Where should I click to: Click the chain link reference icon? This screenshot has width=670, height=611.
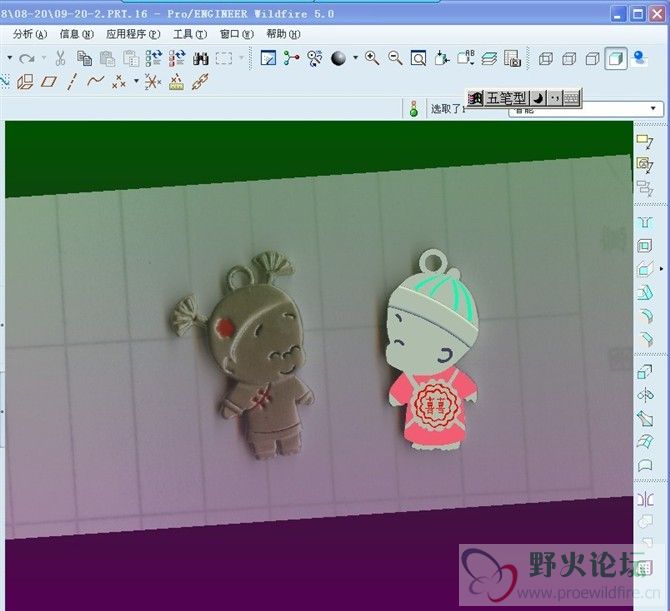[200, 81]
